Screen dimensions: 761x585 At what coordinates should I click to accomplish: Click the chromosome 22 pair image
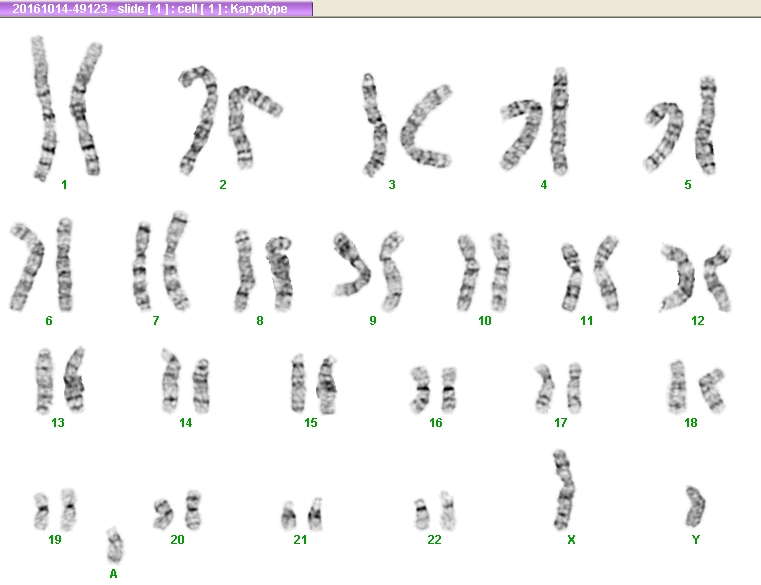coord(435,511)
